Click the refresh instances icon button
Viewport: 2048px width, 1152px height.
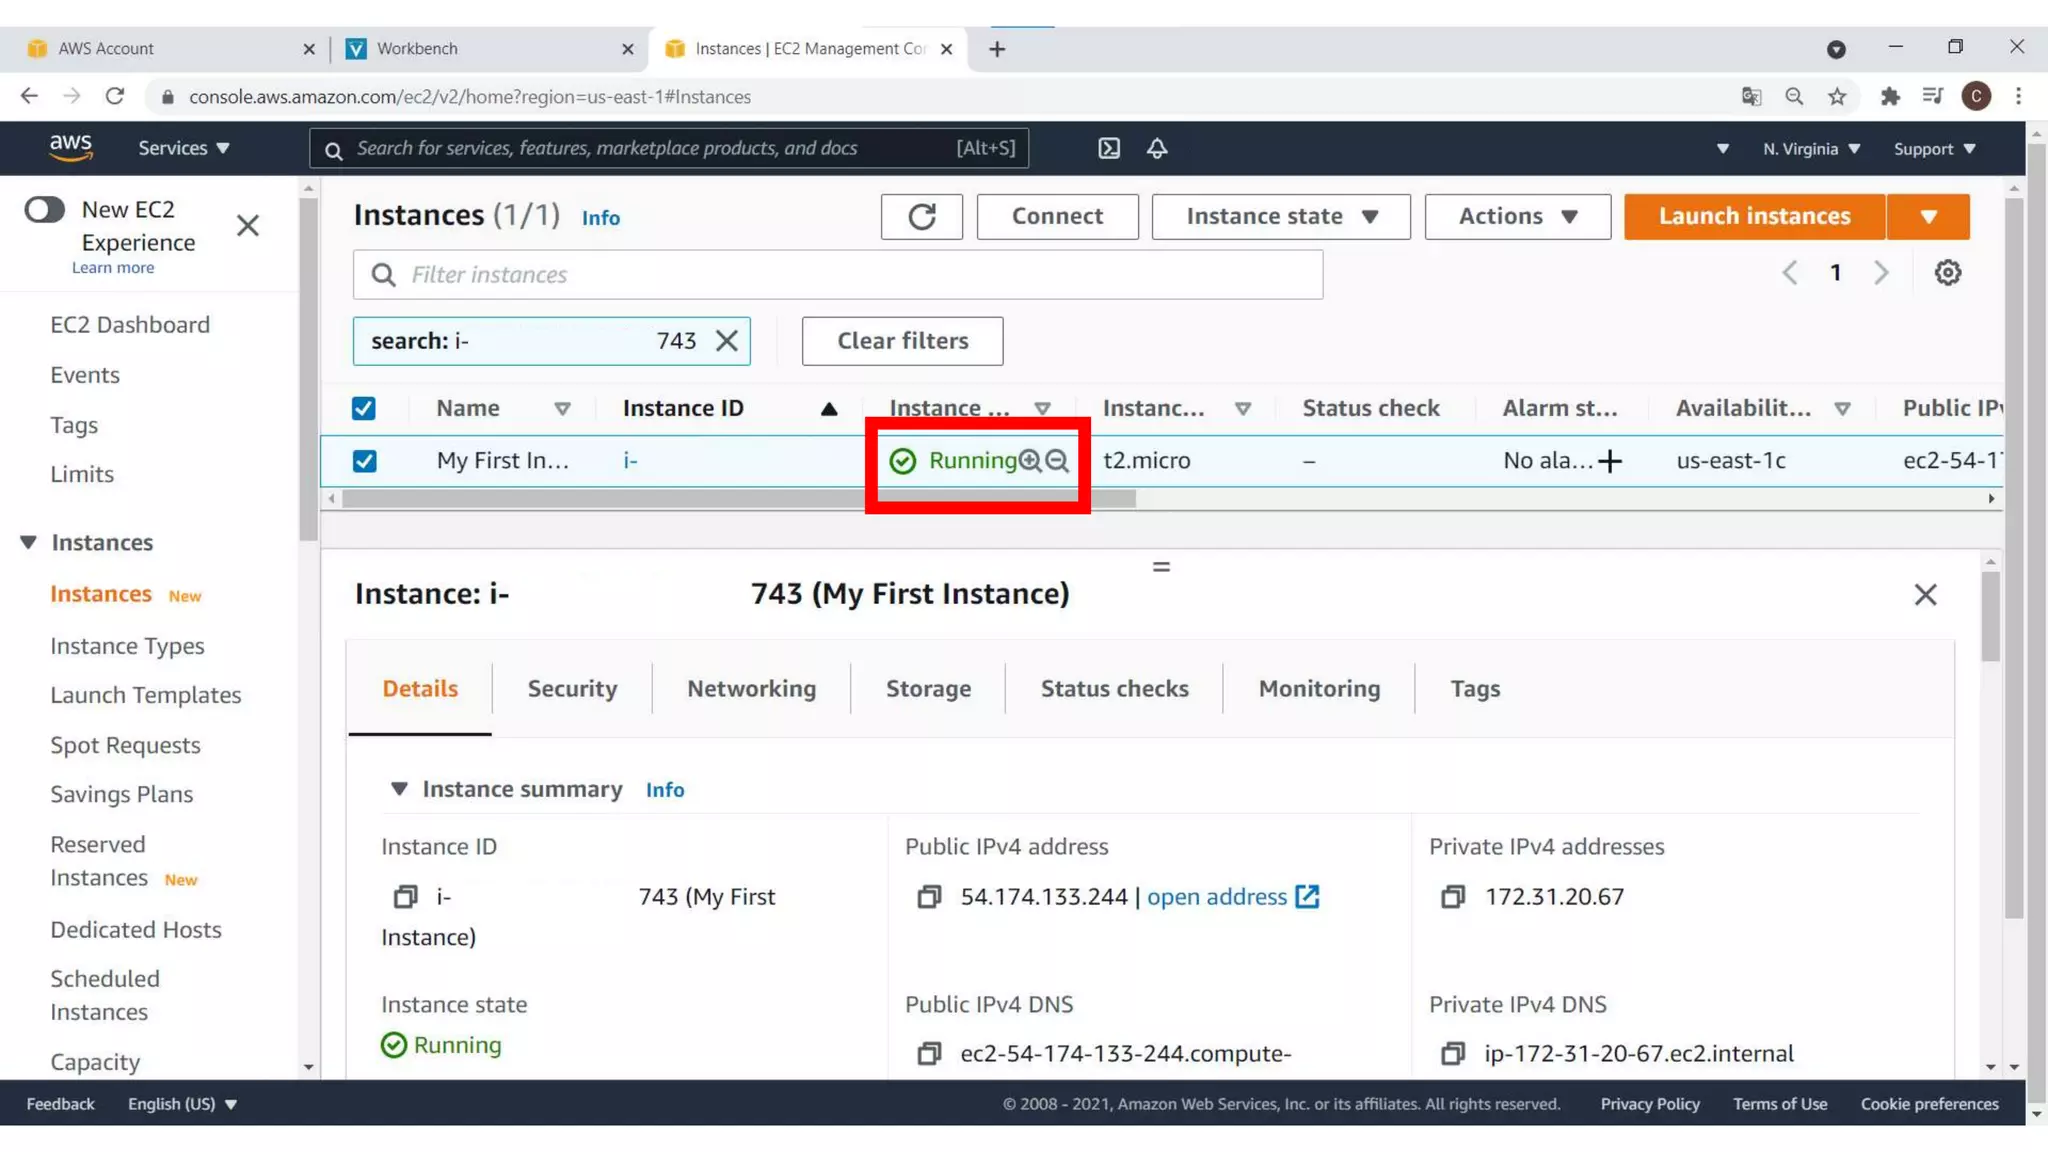[921, 217]
